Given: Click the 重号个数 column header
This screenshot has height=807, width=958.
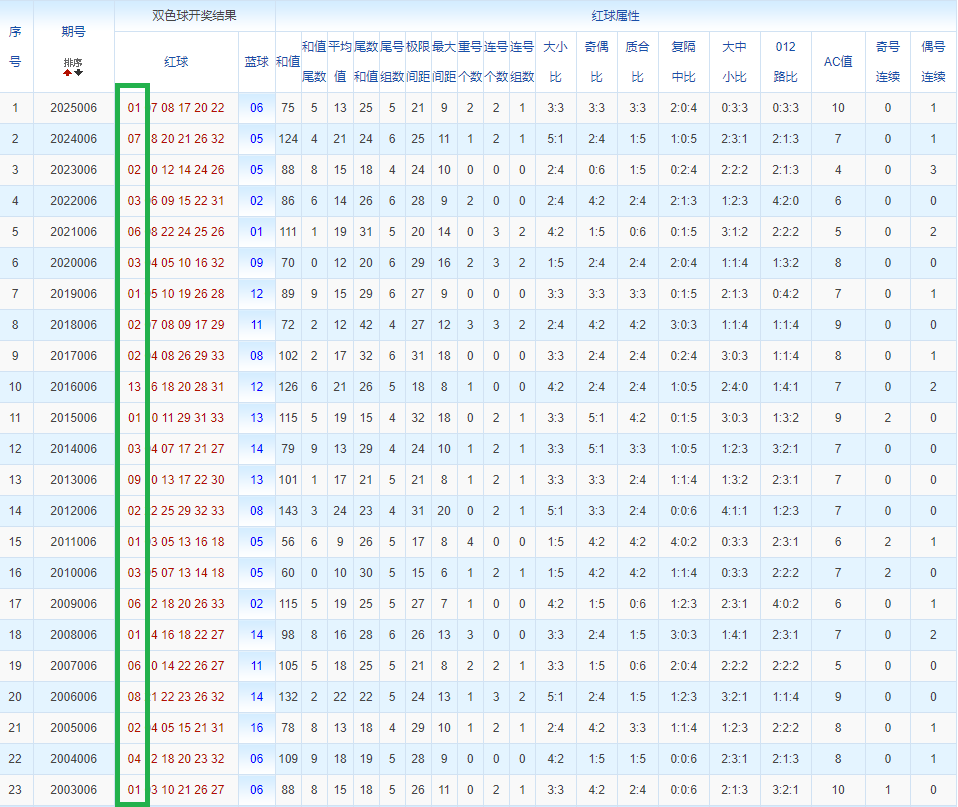Looking at the screenshot, I should click(470, 62).
